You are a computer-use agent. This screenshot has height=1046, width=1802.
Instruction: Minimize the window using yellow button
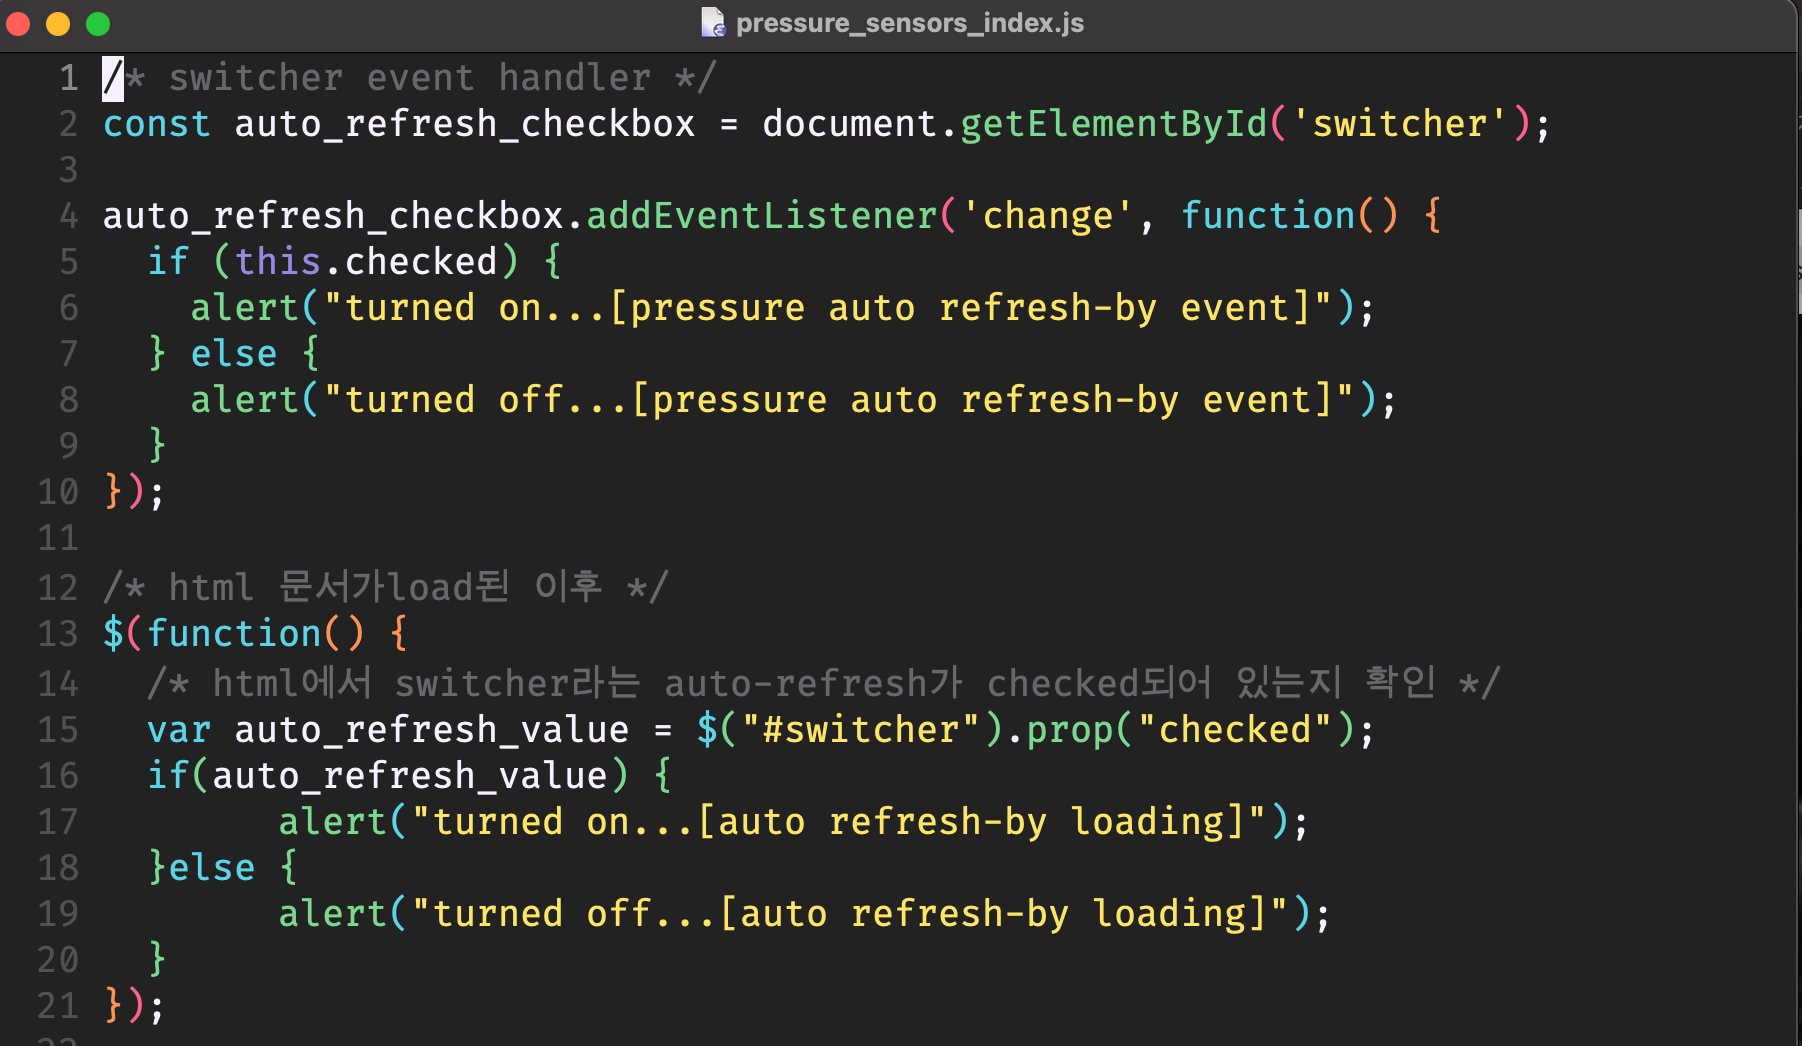tap(58, 24)
